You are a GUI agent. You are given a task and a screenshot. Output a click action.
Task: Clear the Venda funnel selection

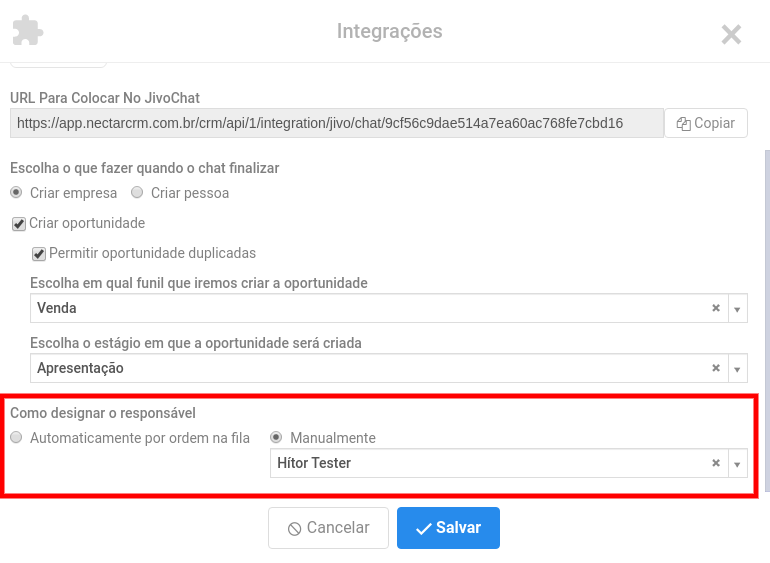[x=716, y=308]
